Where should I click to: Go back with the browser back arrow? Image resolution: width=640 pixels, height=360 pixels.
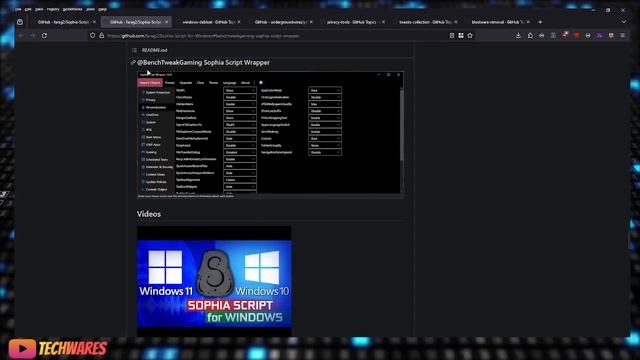(x=21, y=36)
